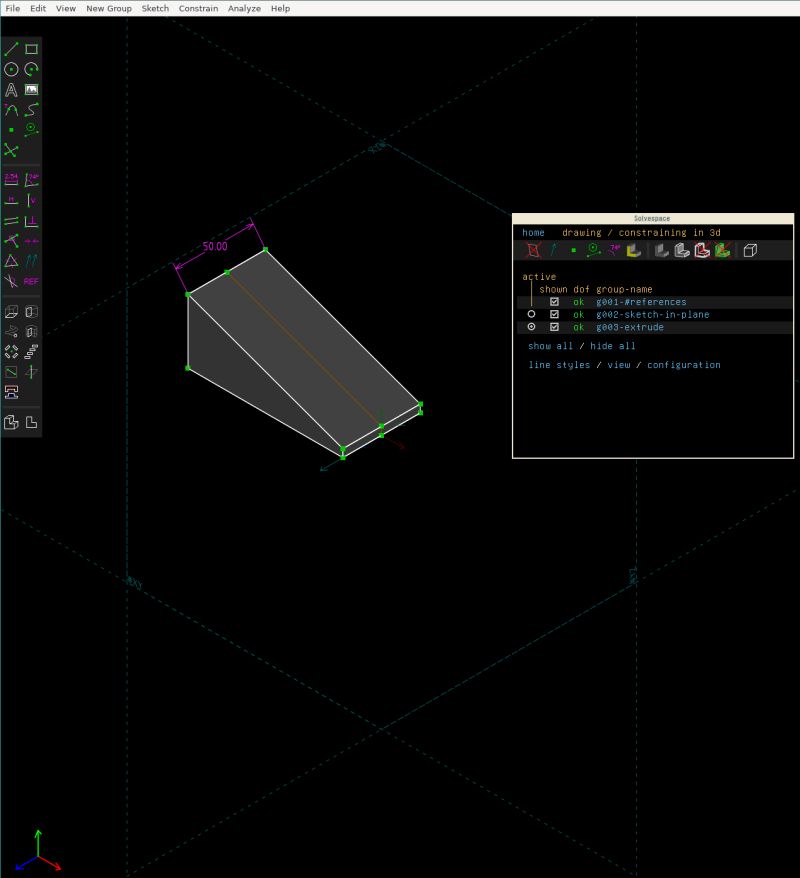Align View to Active Workplane
Viewport: 800px width, 878px height.
click(31, 422)
